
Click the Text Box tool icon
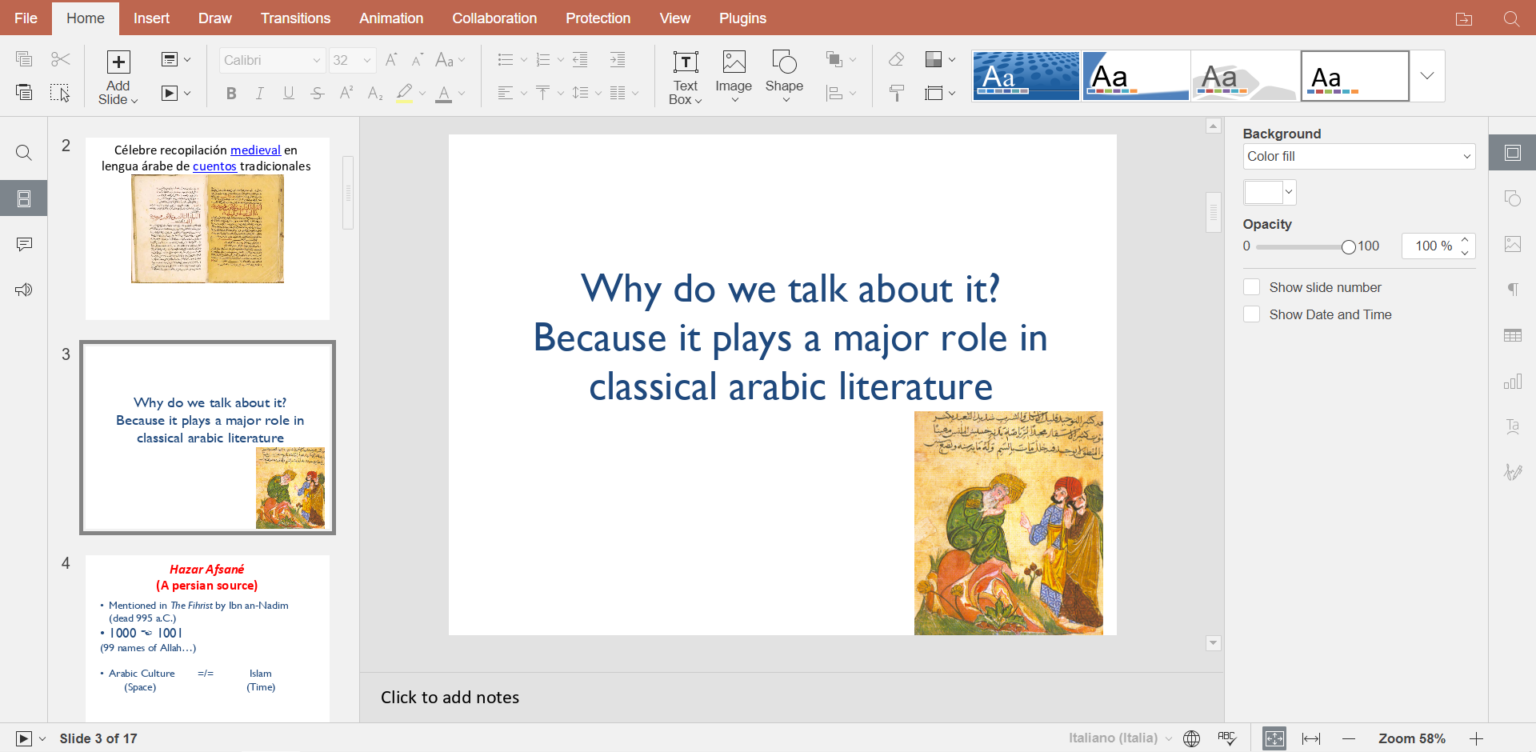(x=685, y=63)
